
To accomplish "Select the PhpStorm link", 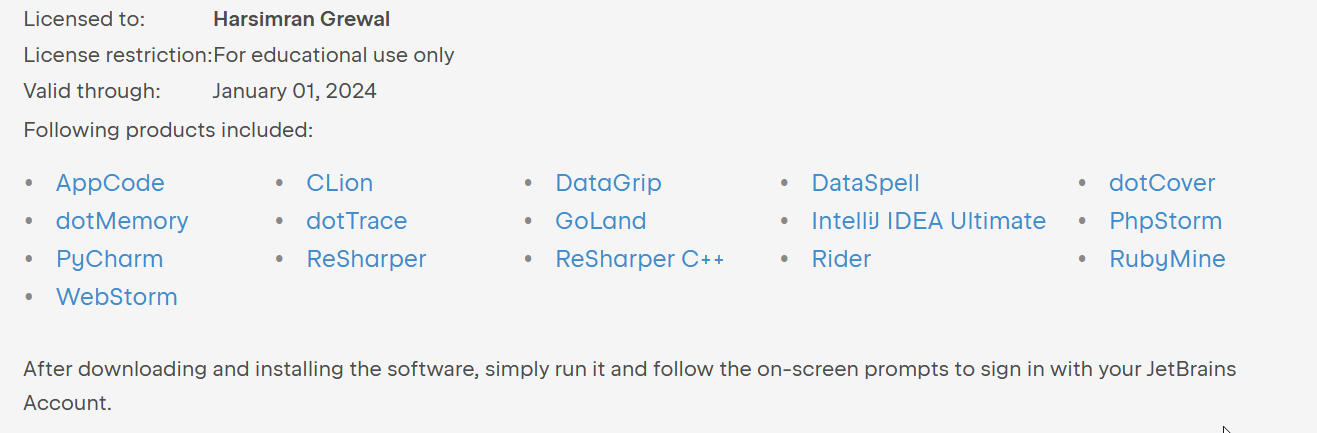I will [1165, 221].
